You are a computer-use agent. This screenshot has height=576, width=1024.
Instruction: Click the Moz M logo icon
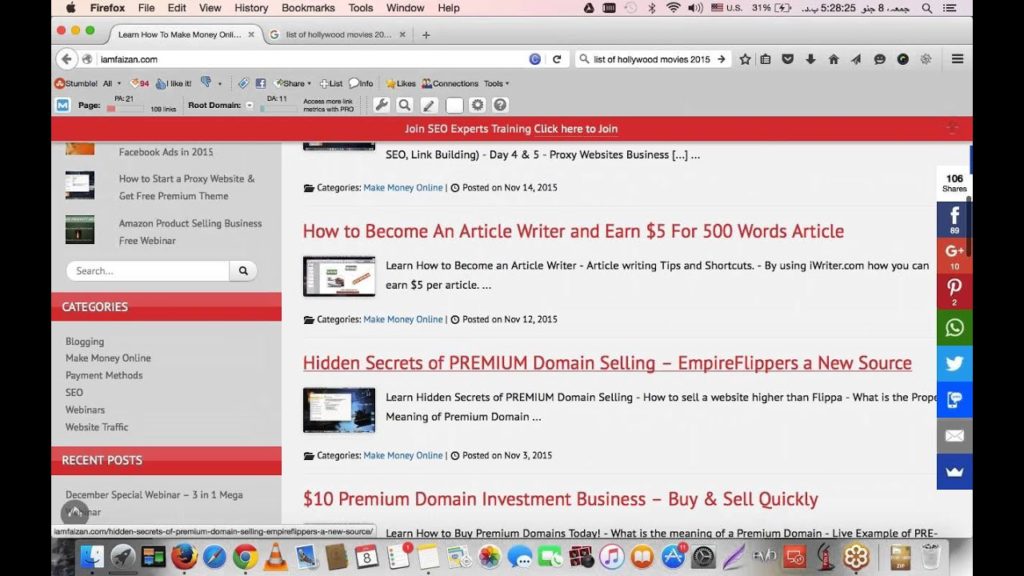click(63, 104)
